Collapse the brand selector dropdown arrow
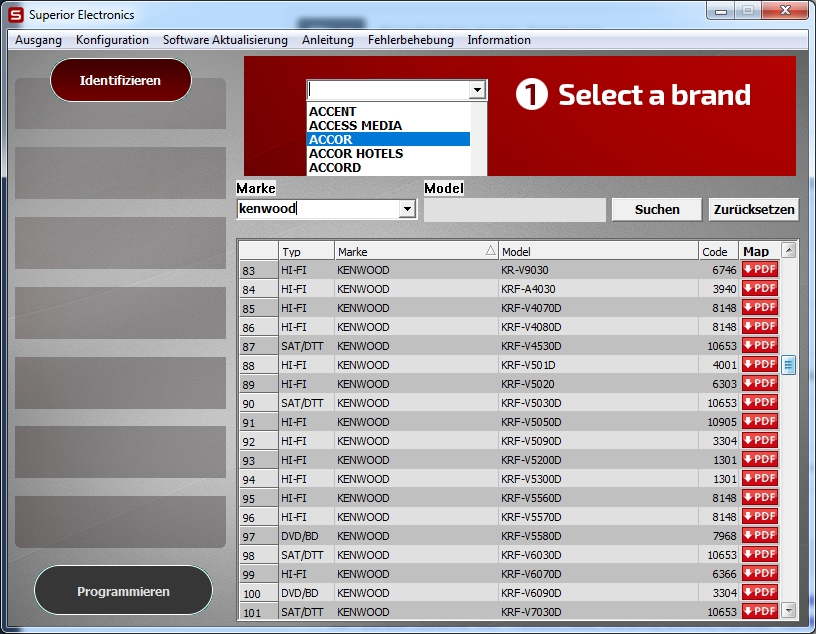Screen dimensions: 816x634 477,90
